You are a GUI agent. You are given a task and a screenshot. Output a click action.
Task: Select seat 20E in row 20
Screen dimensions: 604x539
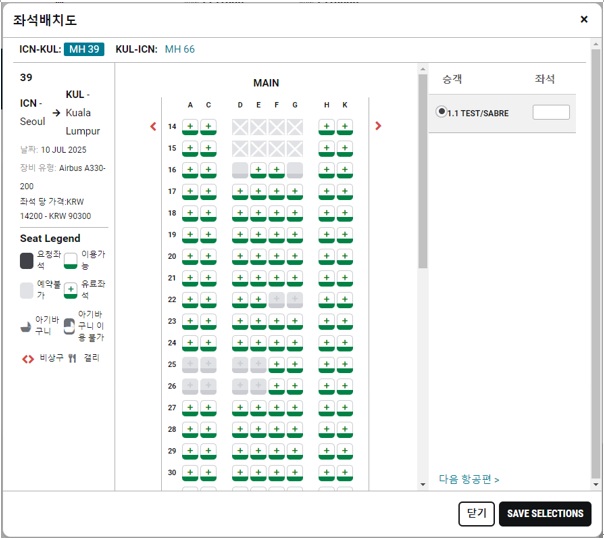click(x=258, y=256)
